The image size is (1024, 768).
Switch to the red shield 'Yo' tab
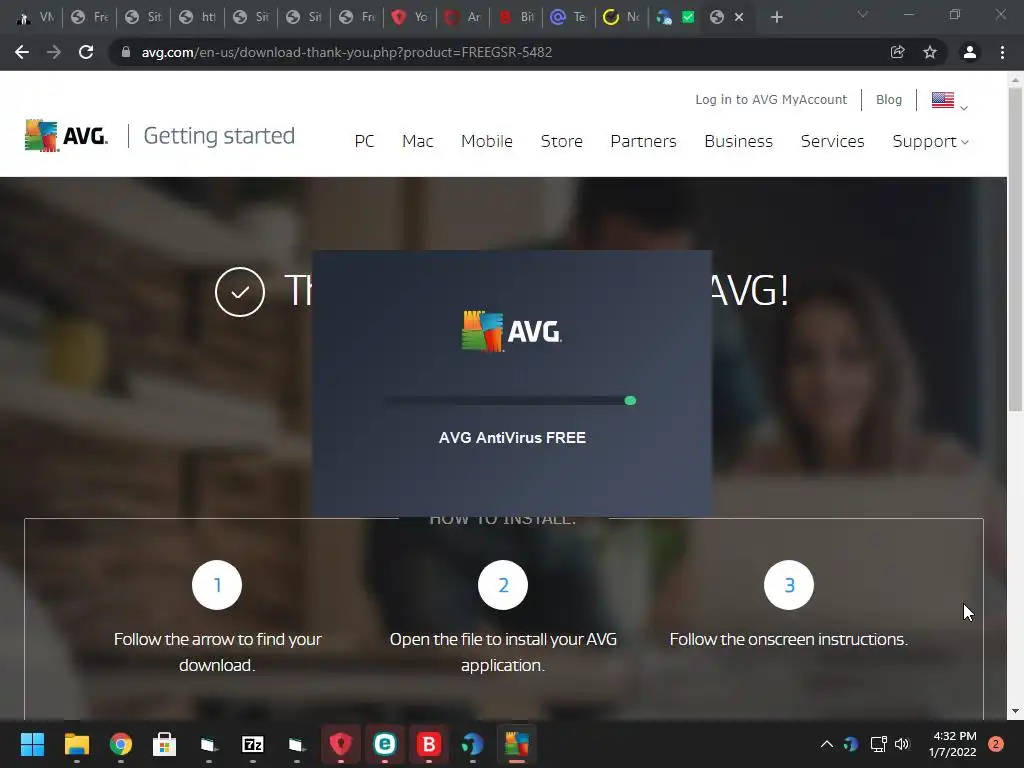[410, 18]
